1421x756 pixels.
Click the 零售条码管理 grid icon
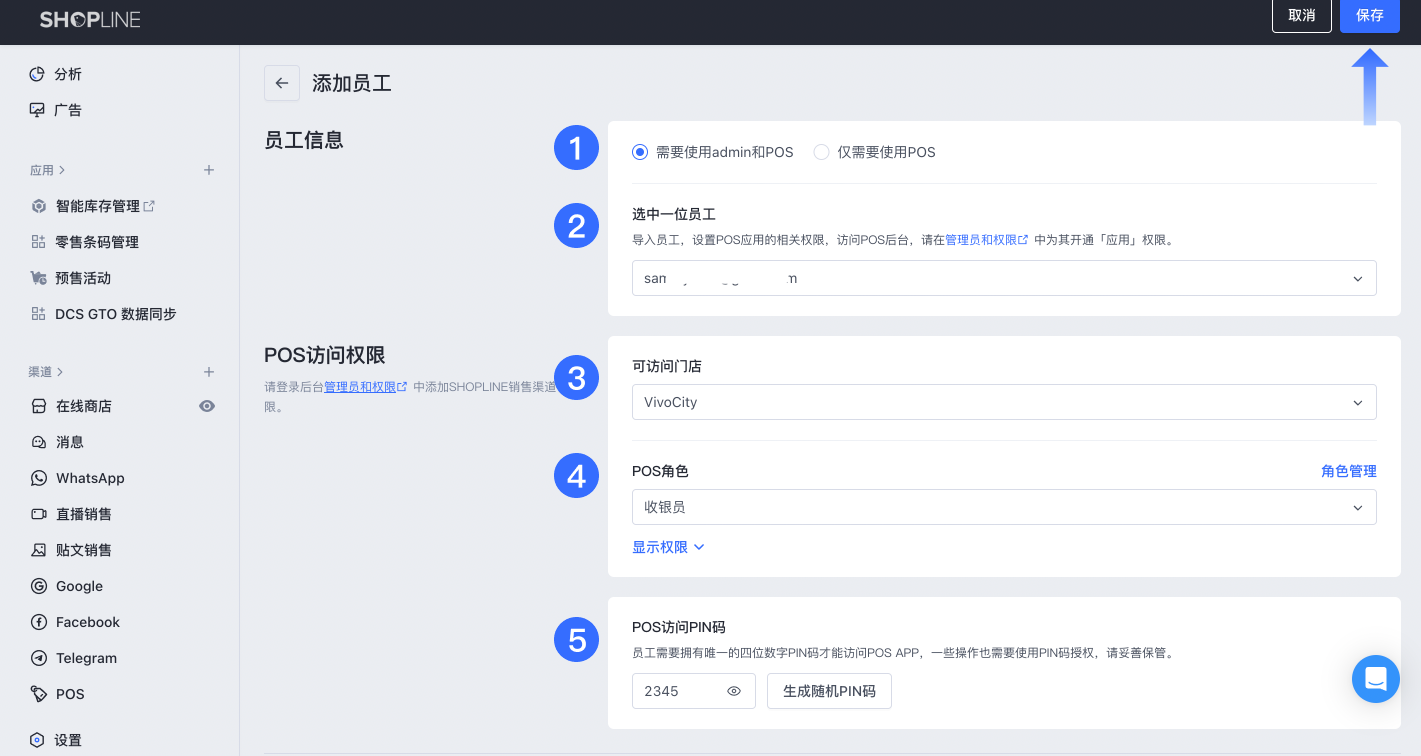click(x=39, y=242)
